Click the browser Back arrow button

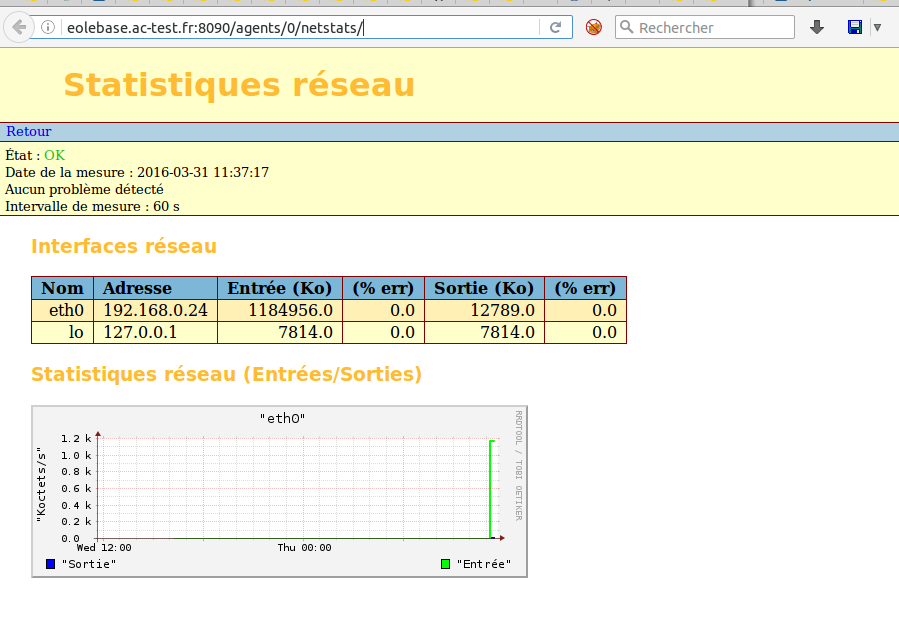point(19,27)
